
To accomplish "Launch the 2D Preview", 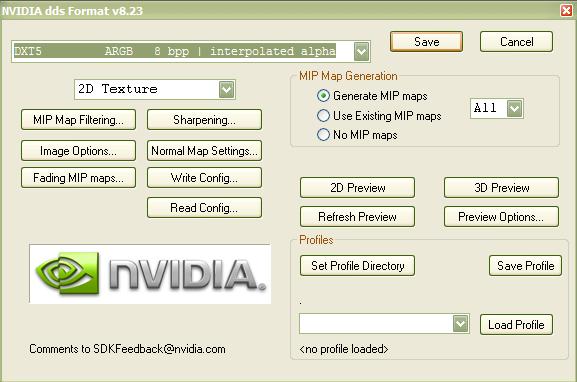I will (x=357, y=188).
